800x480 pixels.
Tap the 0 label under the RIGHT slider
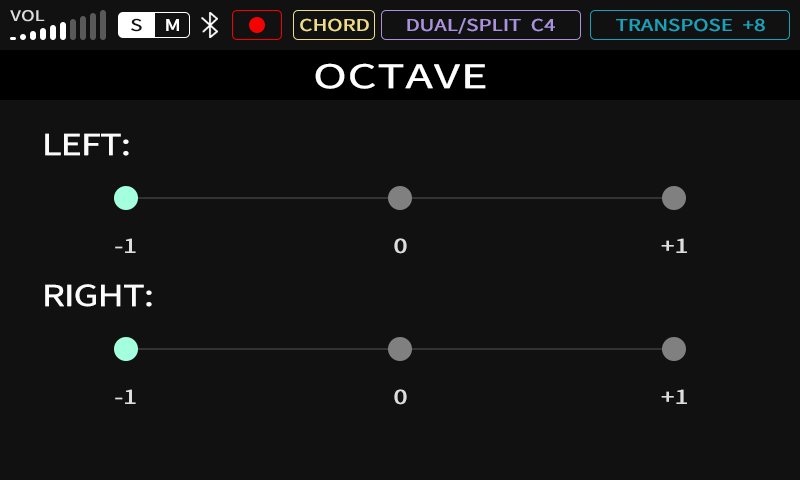(x=400, y=397)
